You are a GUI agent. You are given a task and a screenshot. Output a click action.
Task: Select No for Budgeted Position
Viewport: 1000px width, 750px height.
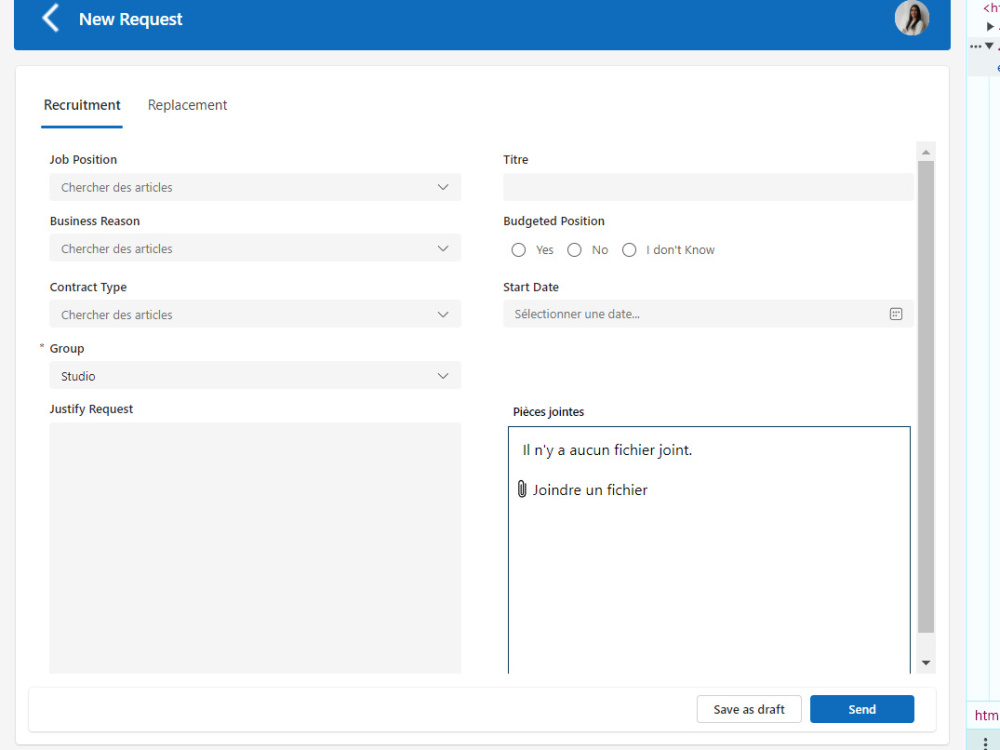575,249
